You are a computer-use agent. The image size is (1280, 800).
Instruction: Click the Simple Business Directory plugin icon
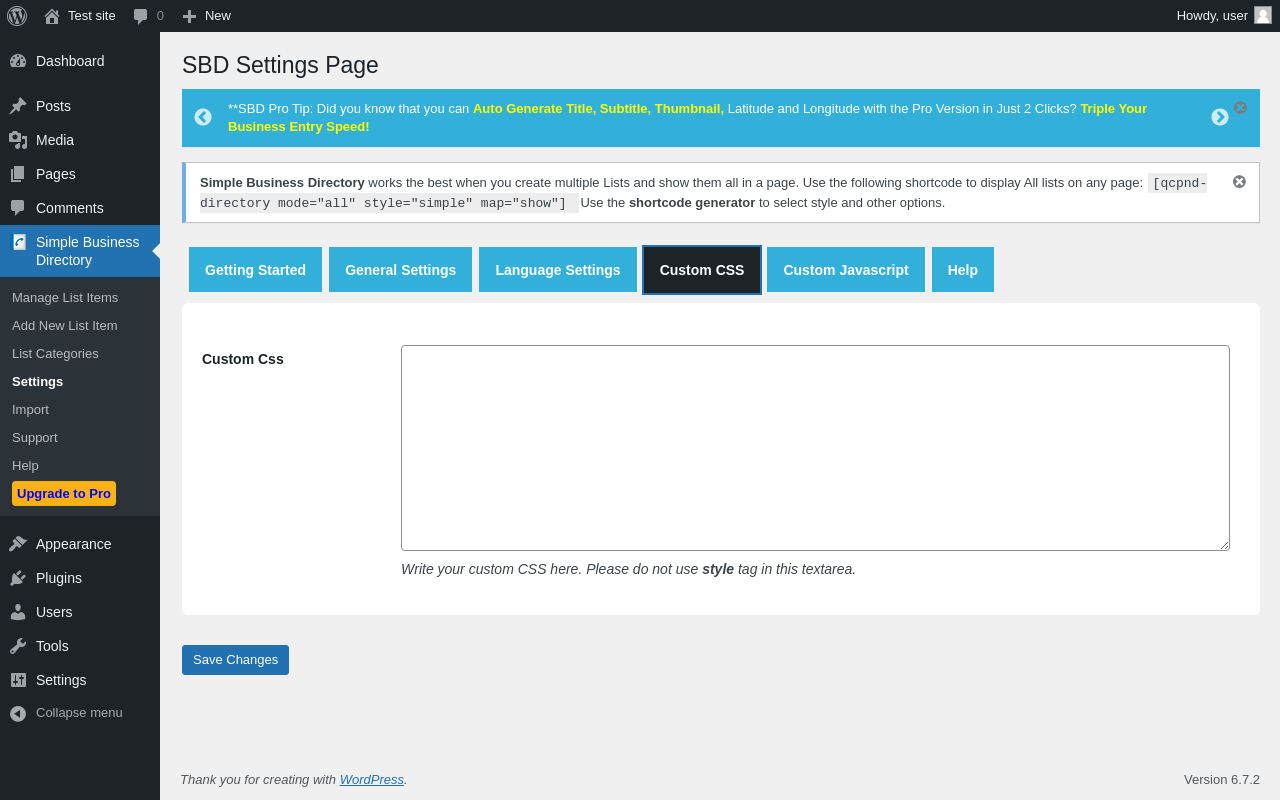[19, 242]
